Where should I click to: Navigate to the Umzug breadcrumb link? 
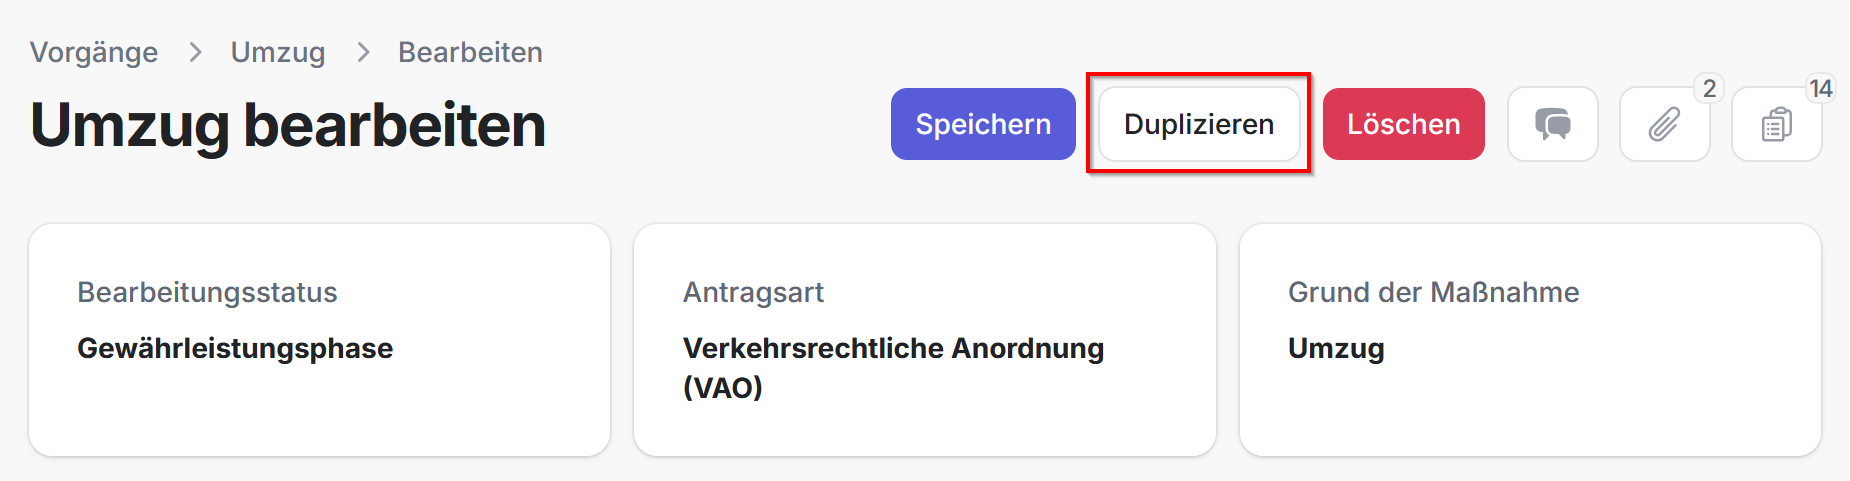(278, 52)
